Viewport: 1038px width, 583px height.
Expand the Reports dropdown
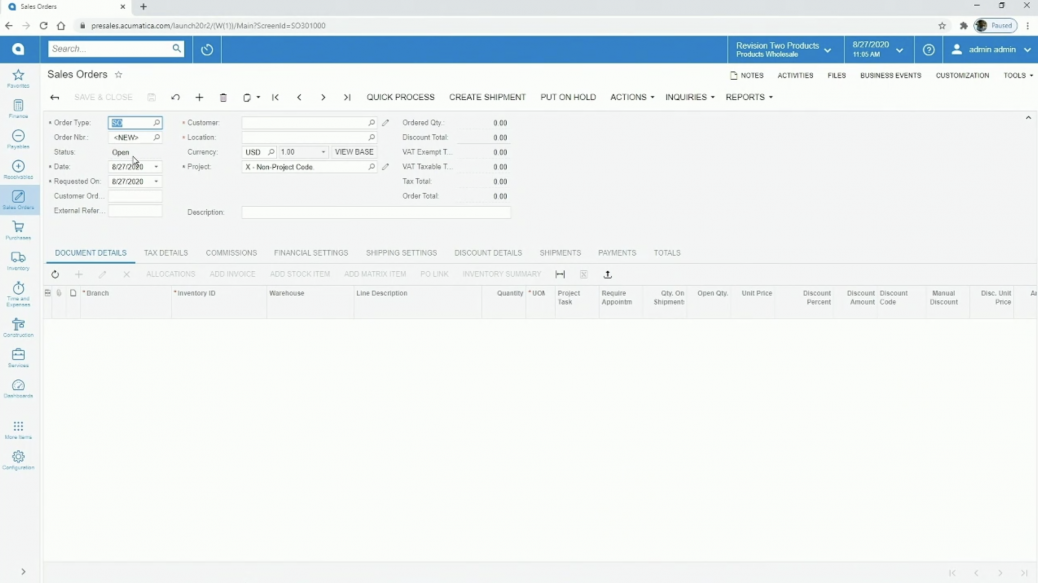(x=745, y=97)
